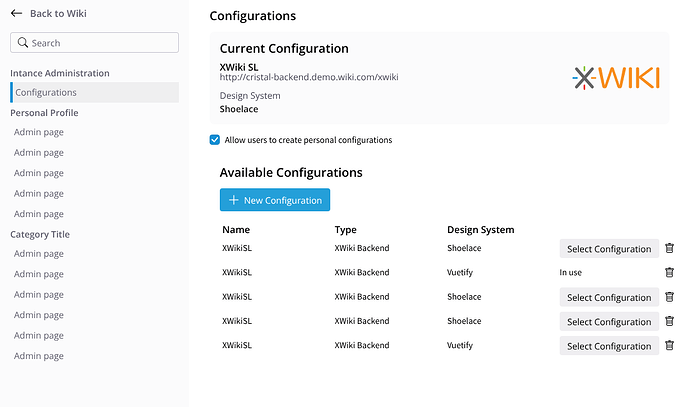Open last Admin page under Category Title
The image size is (690, 407).
tap(39, 356)
